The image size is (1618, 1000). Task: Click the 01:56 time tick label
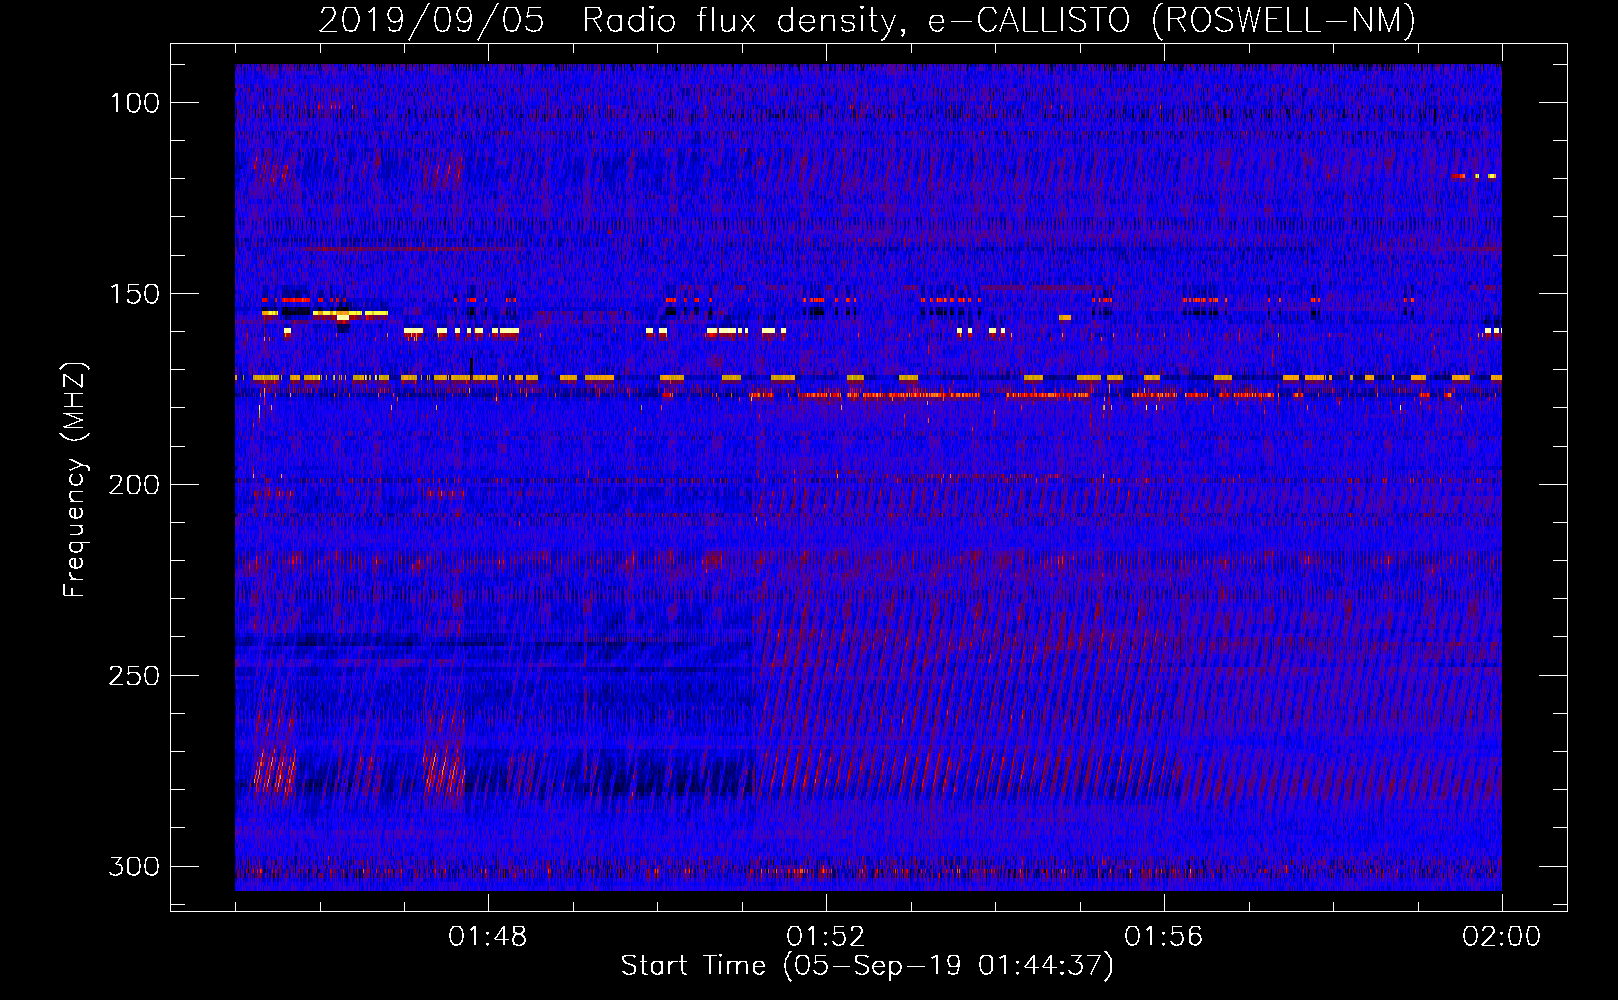pyautogui.click(x=1164, y=937)
